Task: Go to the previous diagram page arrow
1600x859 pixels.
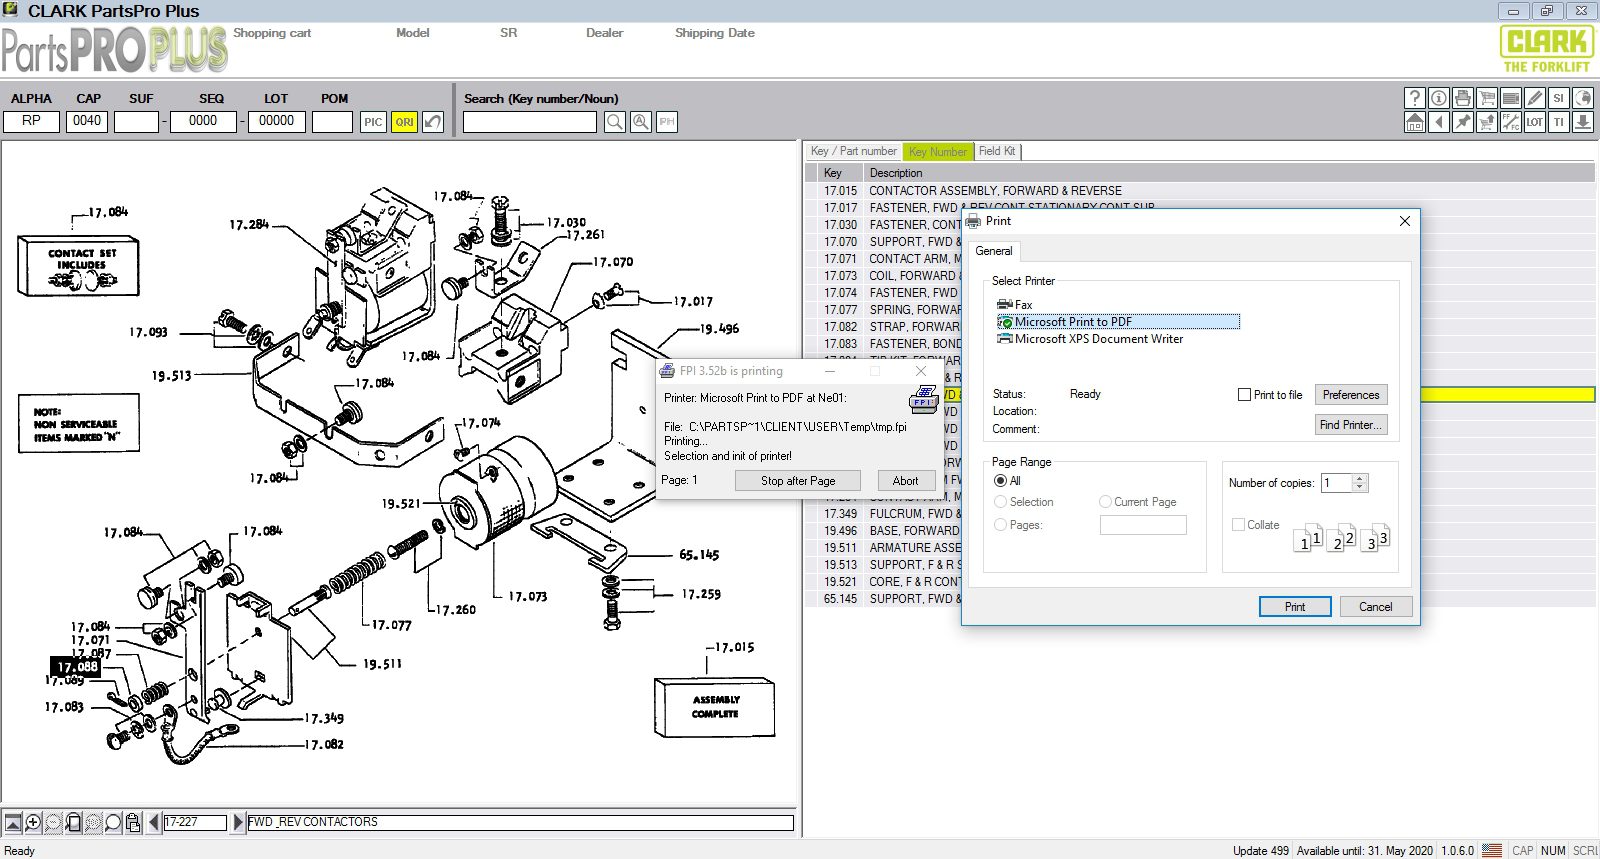Action: (x=154, y=822)
